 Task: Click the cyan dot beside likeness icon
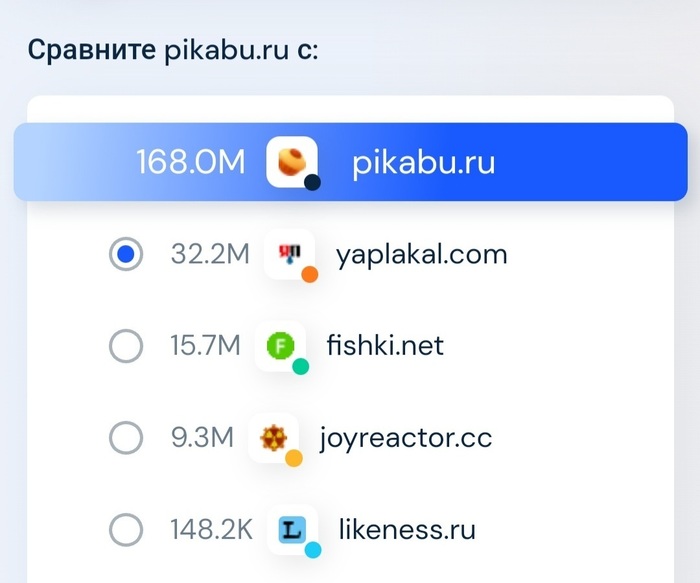coord(313,549)
